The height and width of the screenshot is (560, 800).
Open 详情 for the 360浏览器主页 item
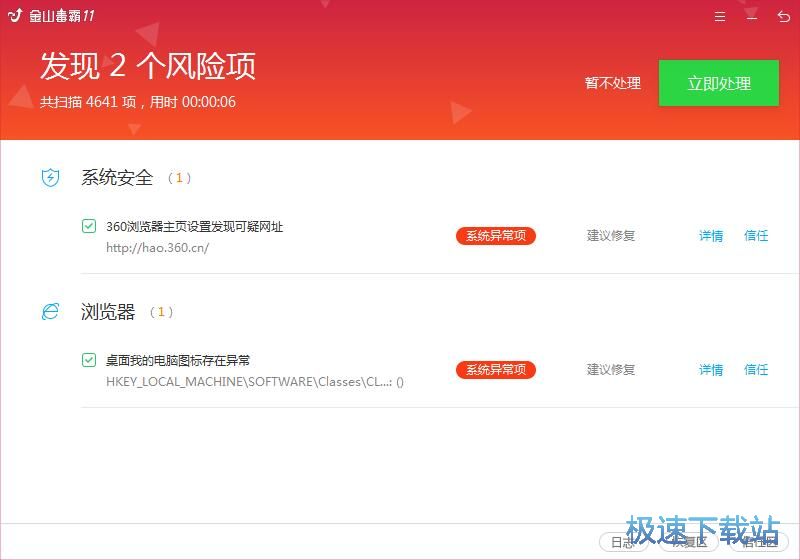point(711,236)
